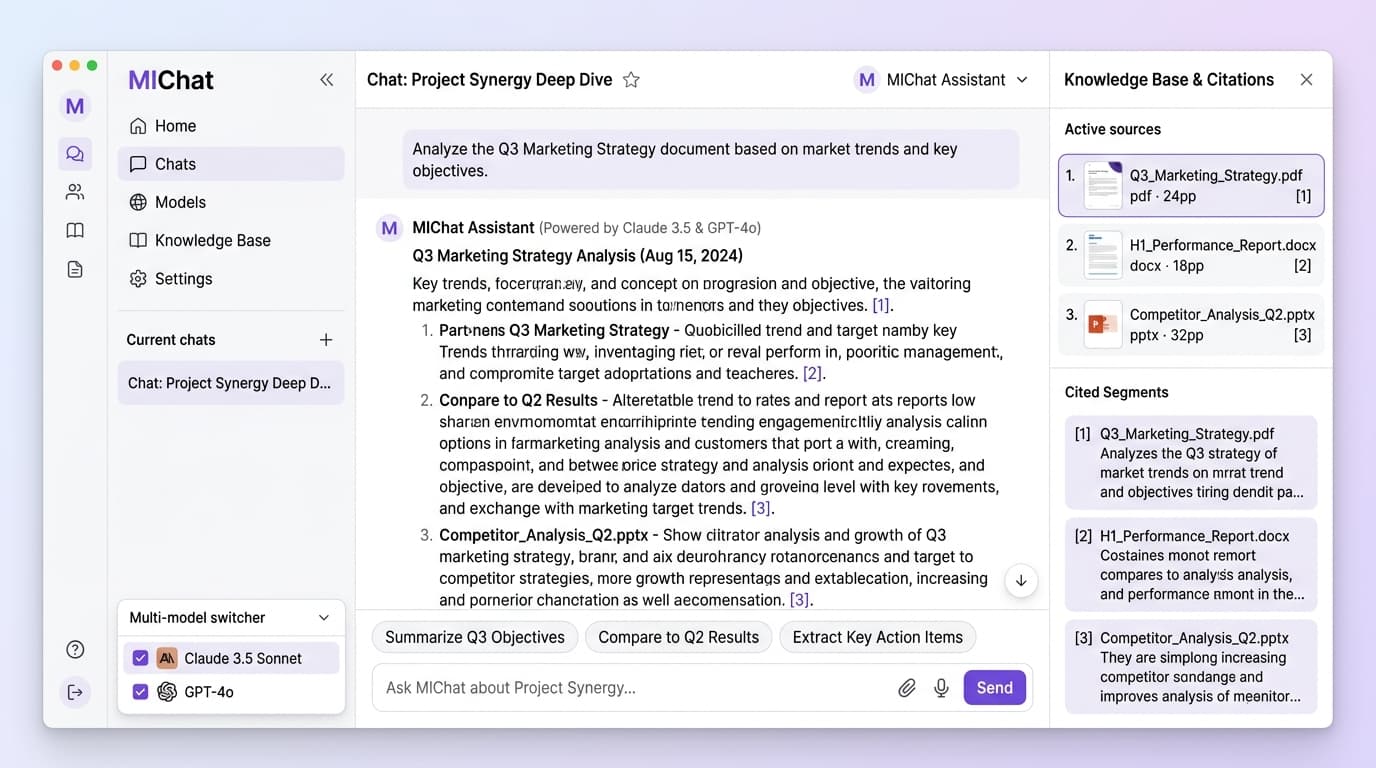Viewport: 1376px width, 768px height.
Task: Click the Send button
Action: point(995,688)
